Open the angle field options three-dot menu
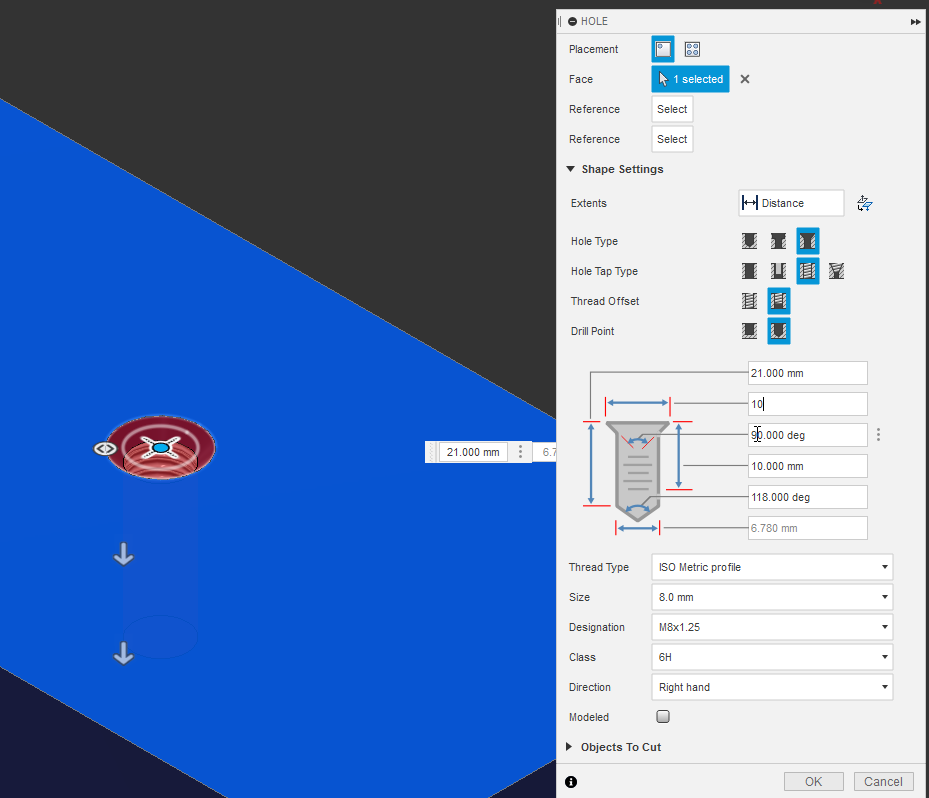The height and width of the screenshot is (798, 929). (x=878, y=434)
